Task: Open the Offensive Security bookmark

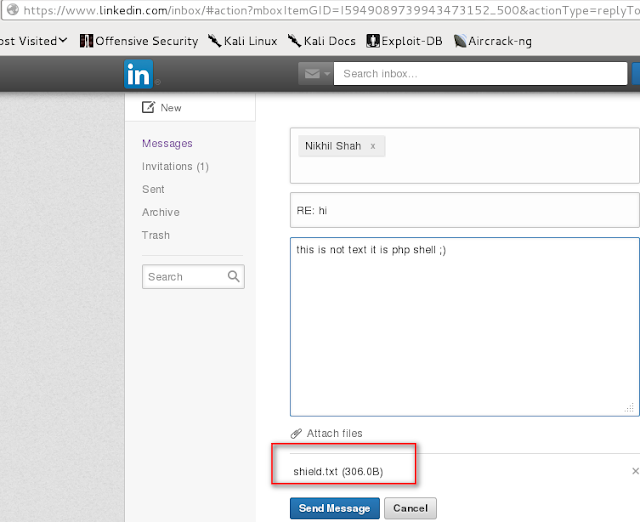Action: pyautogui.click(x=139, y=41)
